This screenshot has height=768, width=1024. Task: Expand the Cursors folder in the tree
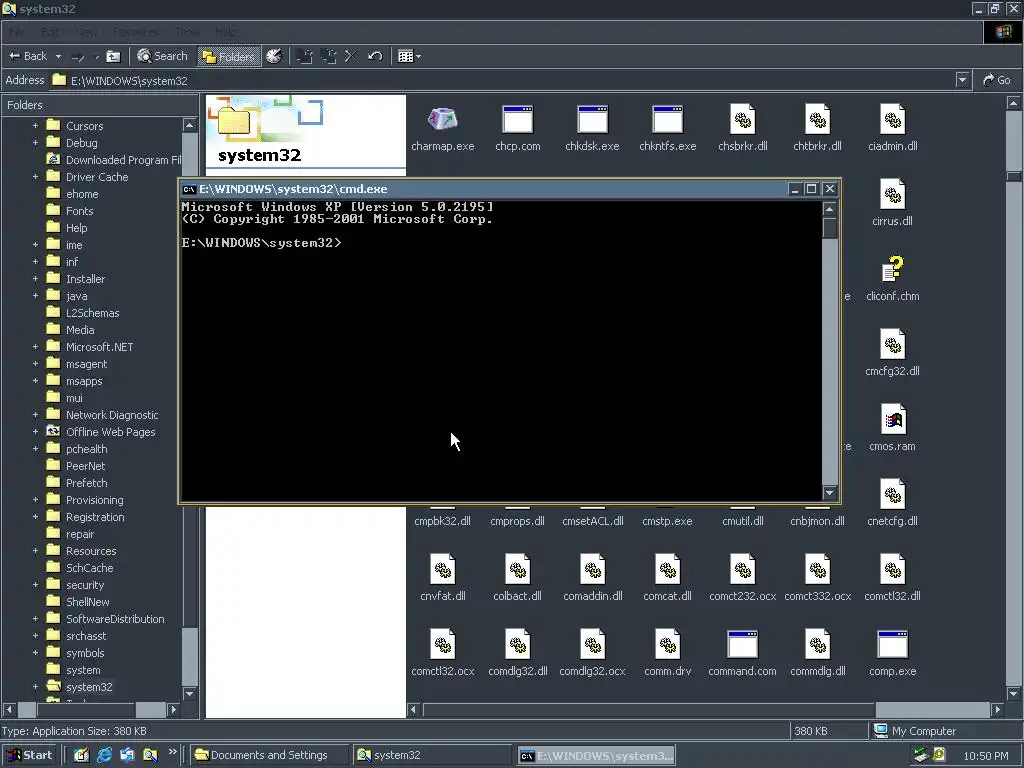pyautogui.click(x=35, y=125)
